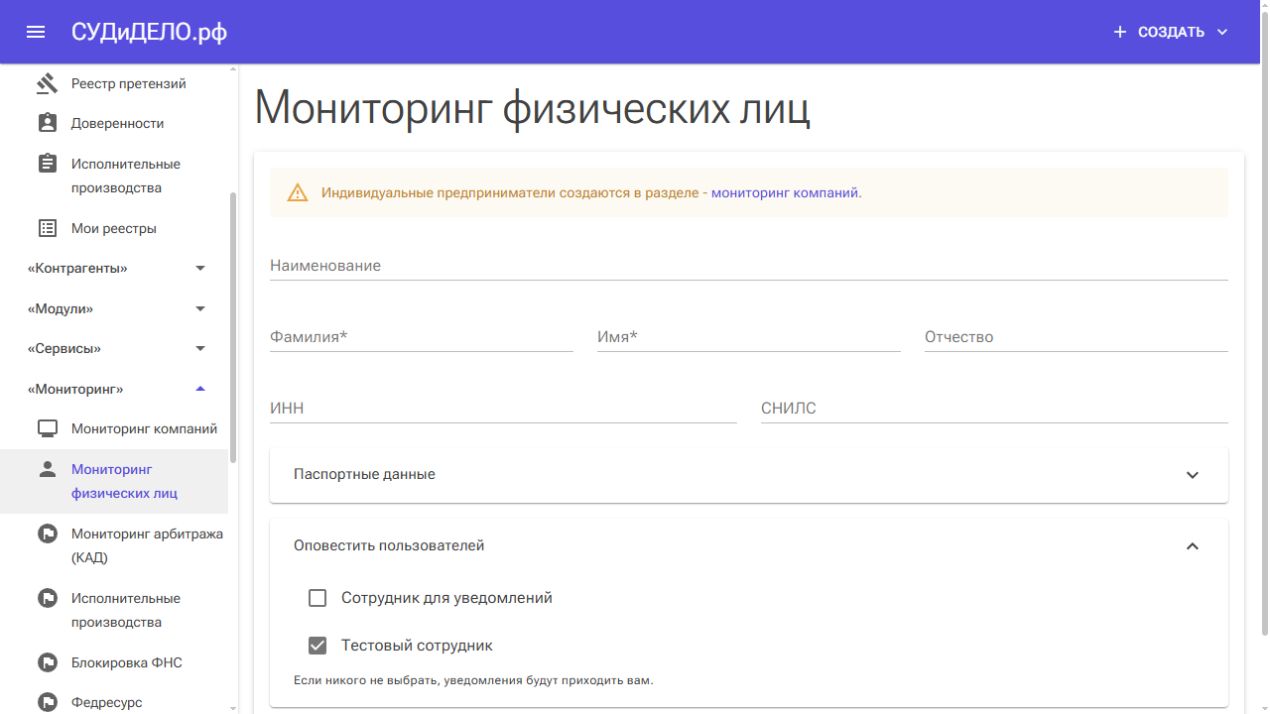Select Мониторинг арбитража (КАД) item
1270x714 pixels.
(x=147, y=546)
